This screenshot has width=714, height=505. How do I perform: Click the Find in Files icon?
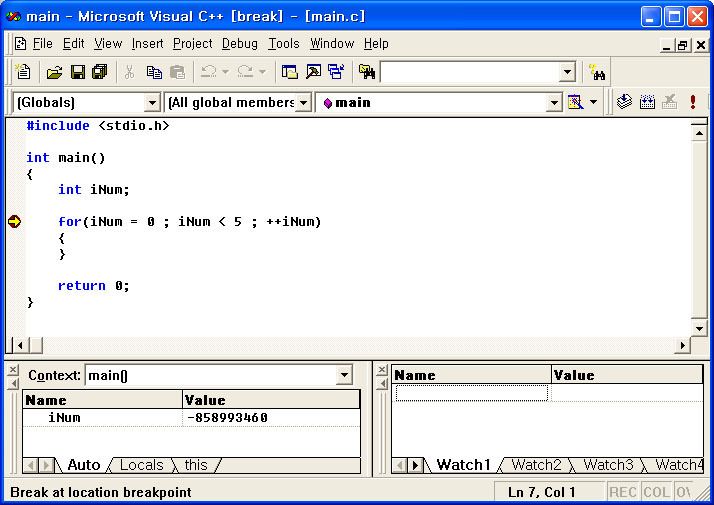367,72
